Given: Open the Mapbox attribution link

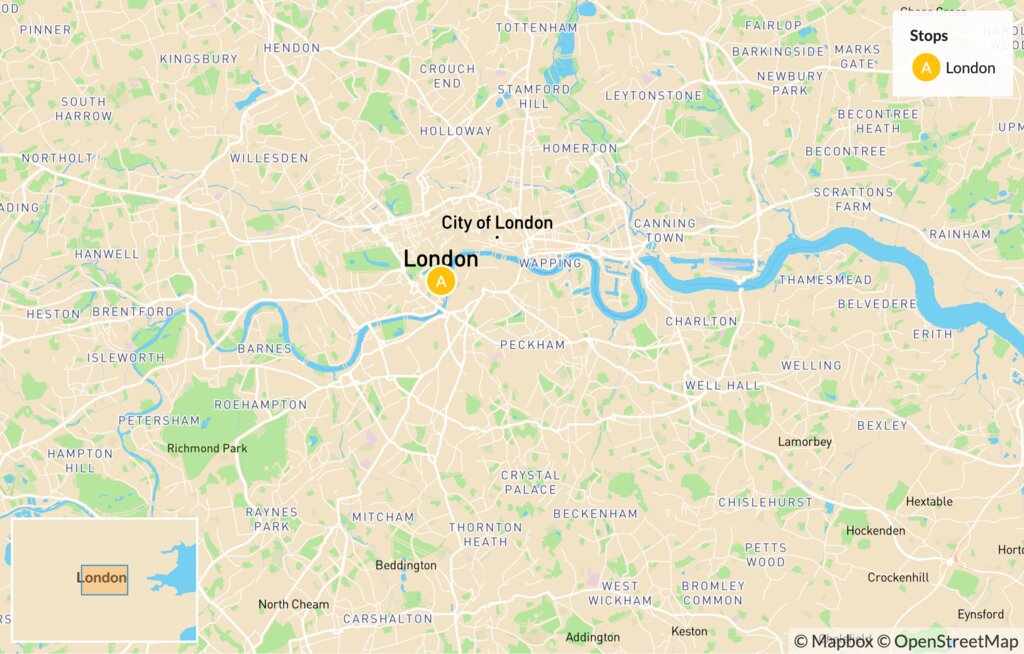Looking at the screenshot, I should [833, 642].
